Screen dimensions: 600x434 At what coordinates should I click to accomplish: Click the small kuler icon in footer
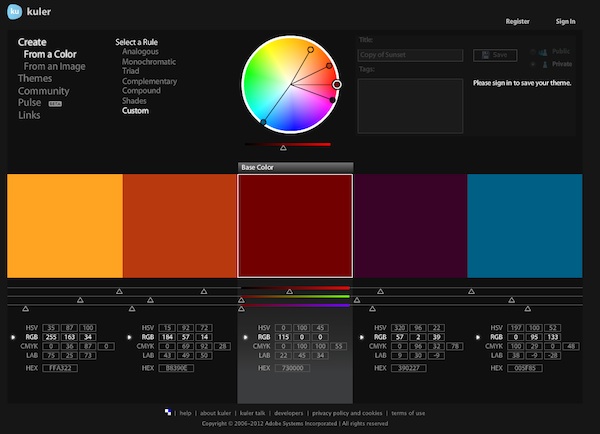(168, 412)
